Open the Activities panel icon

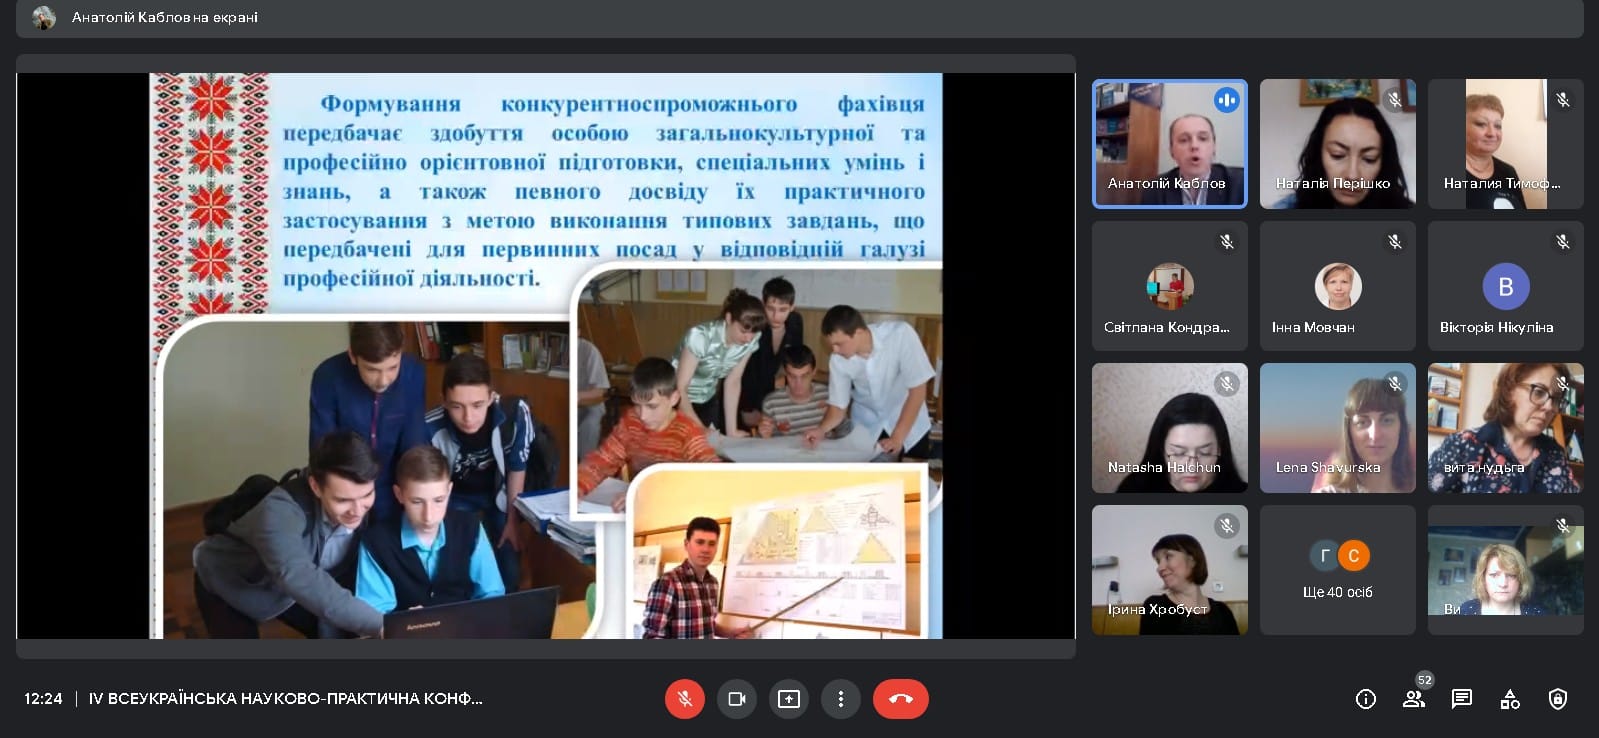tap(1510, 699)
